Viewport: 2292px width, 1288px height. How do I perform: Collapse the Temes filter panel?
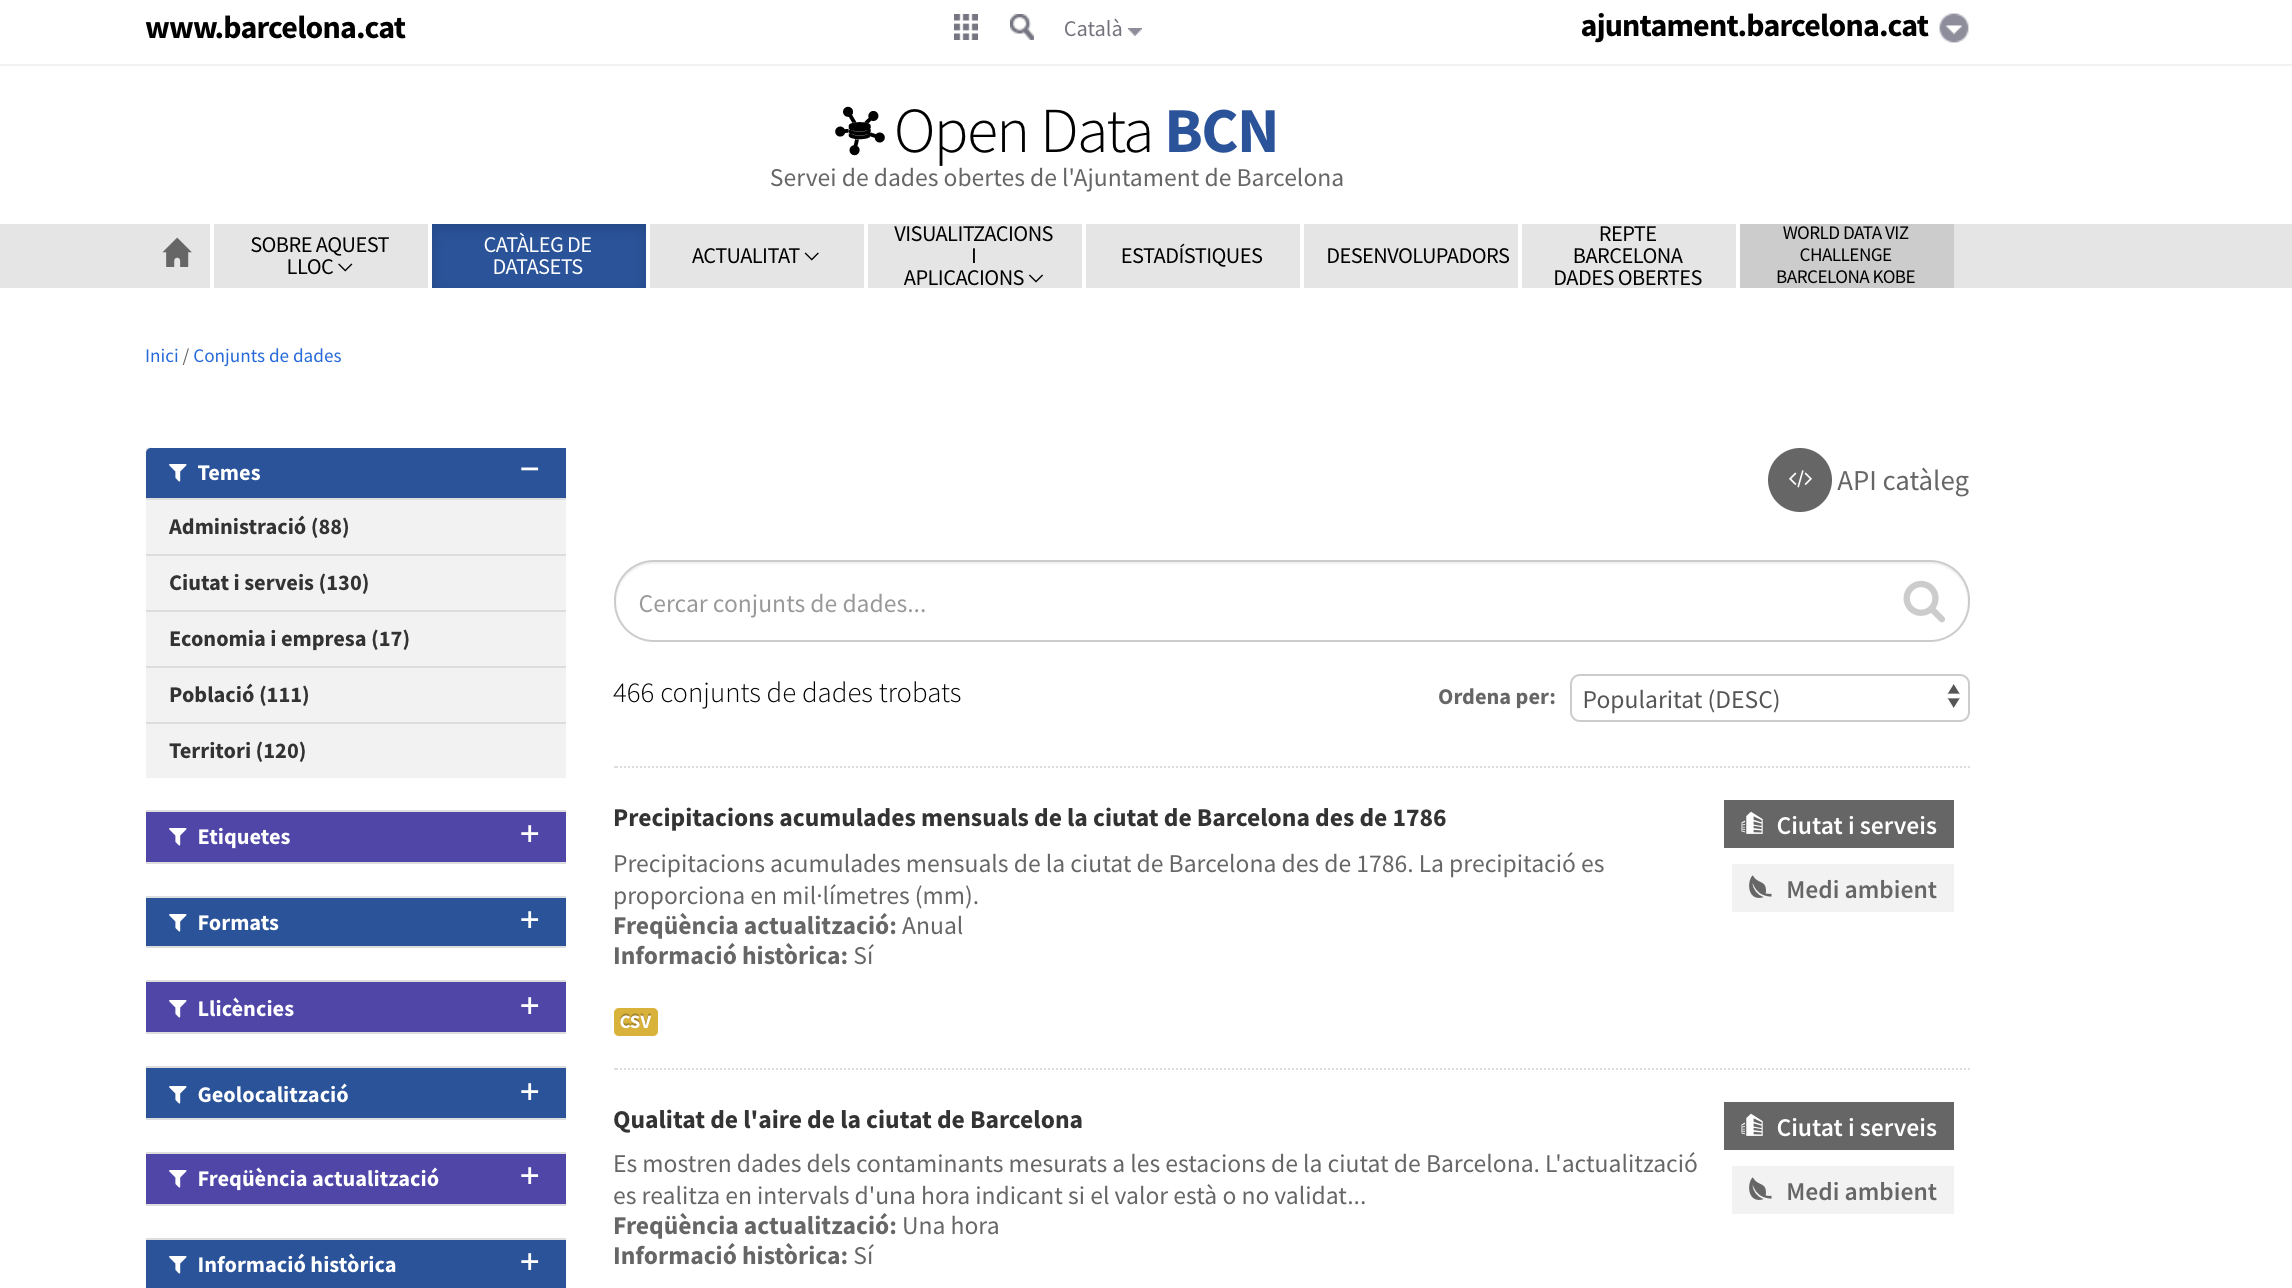[x=529, y=470]
